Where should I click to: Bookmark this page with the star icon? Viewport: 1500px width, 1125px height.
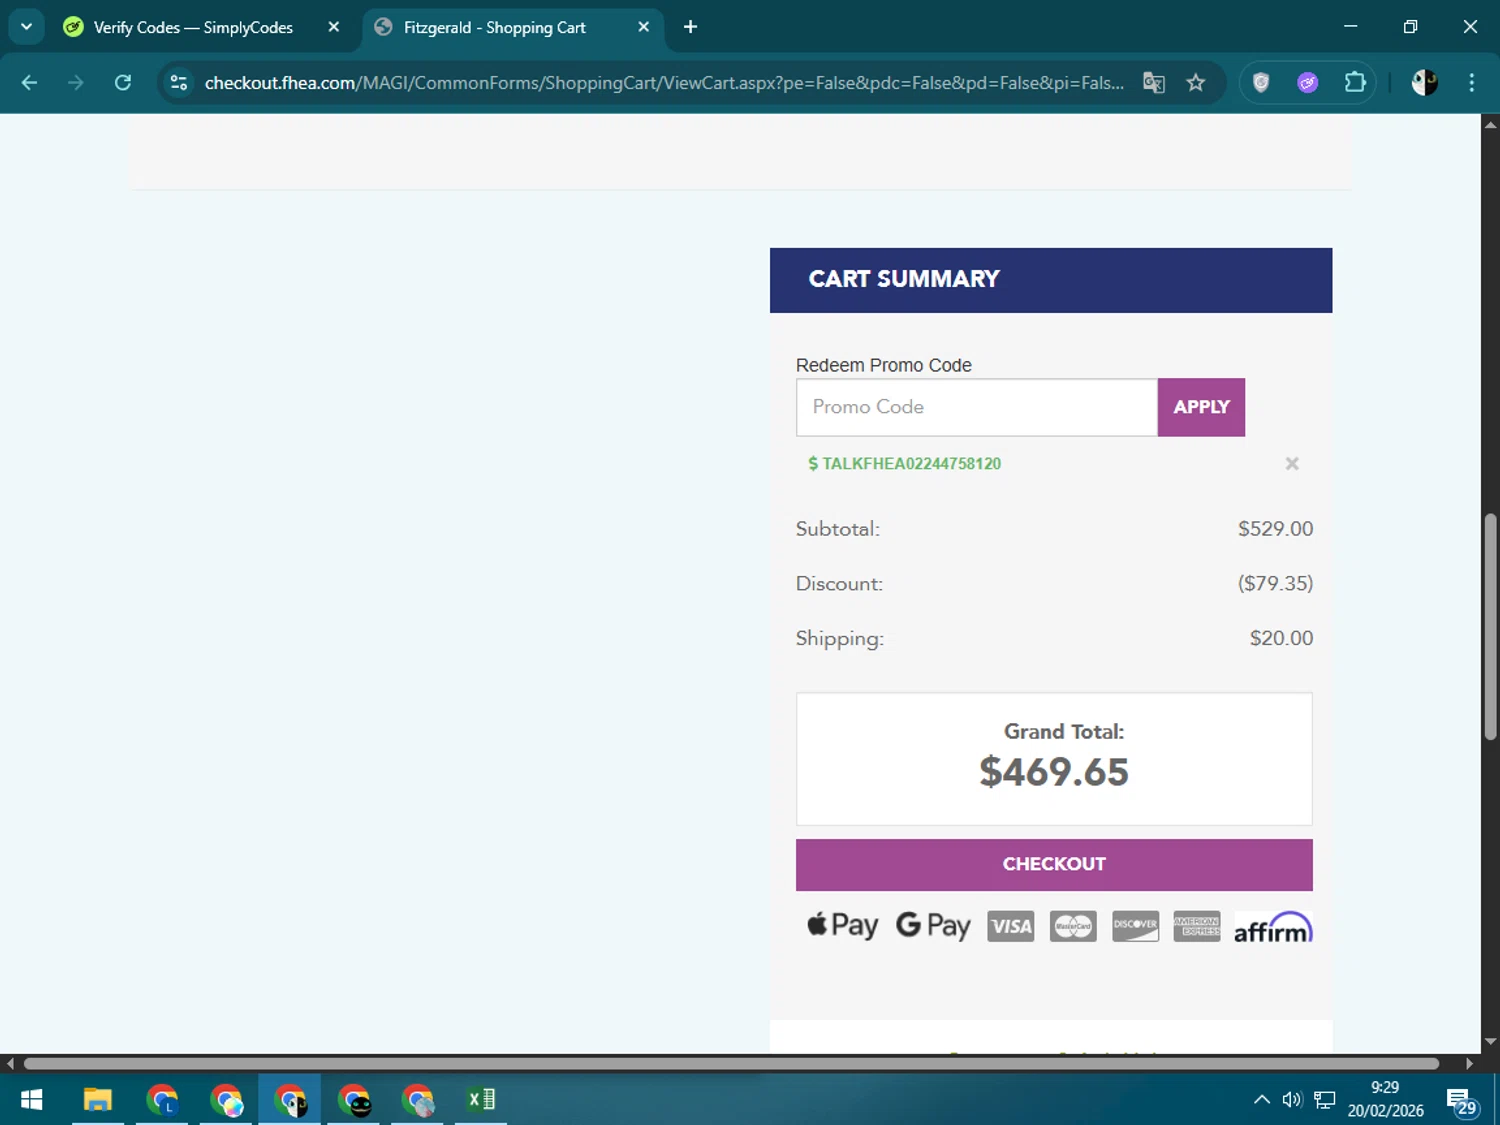coord(1196,83)
